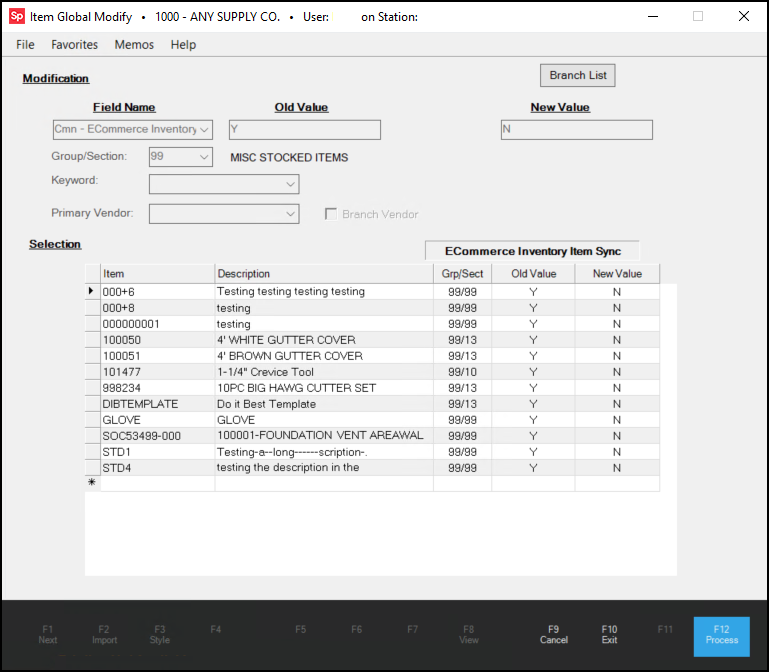Open the Favorites menu
Screen dimensions: 769x672
75,45
